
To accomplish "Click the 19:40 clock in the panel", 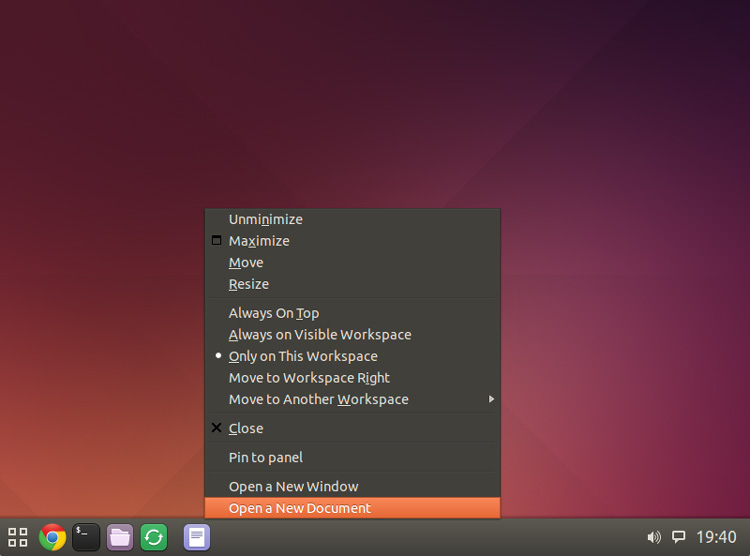I will click(716, 537).
